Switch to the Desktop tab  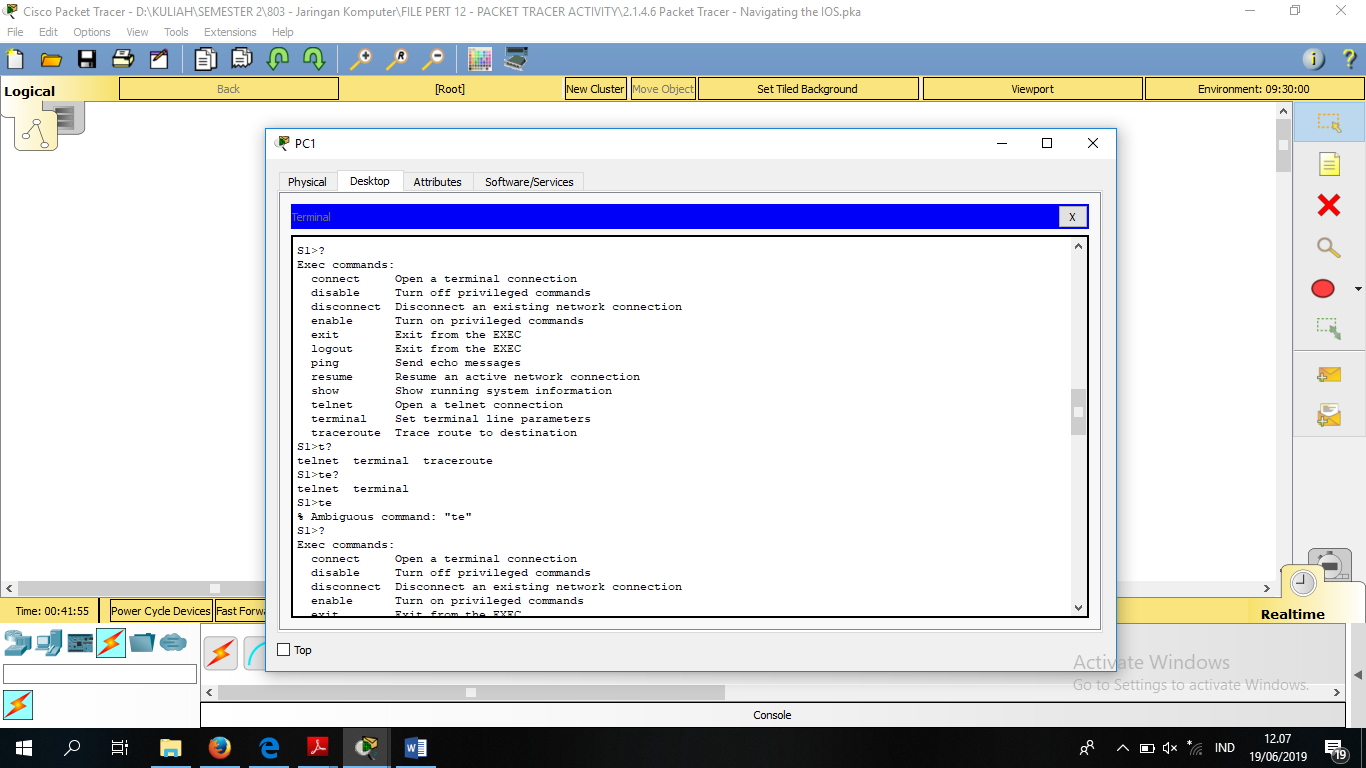pyautogui.click(x=370, y=181)
